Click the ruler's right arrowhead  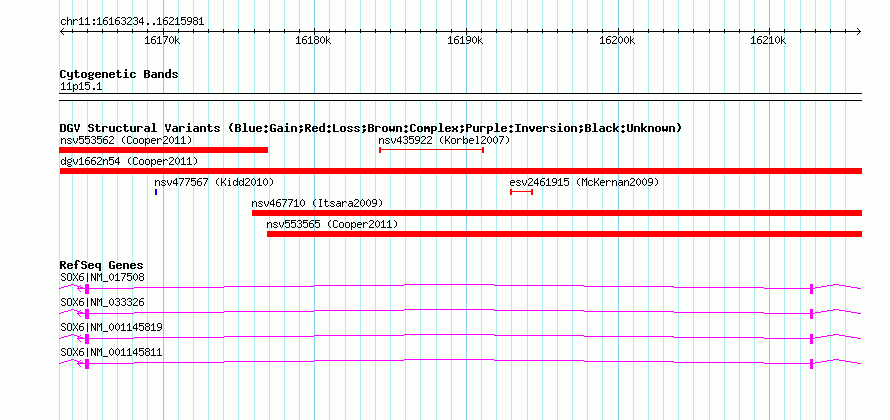[859, 31]
